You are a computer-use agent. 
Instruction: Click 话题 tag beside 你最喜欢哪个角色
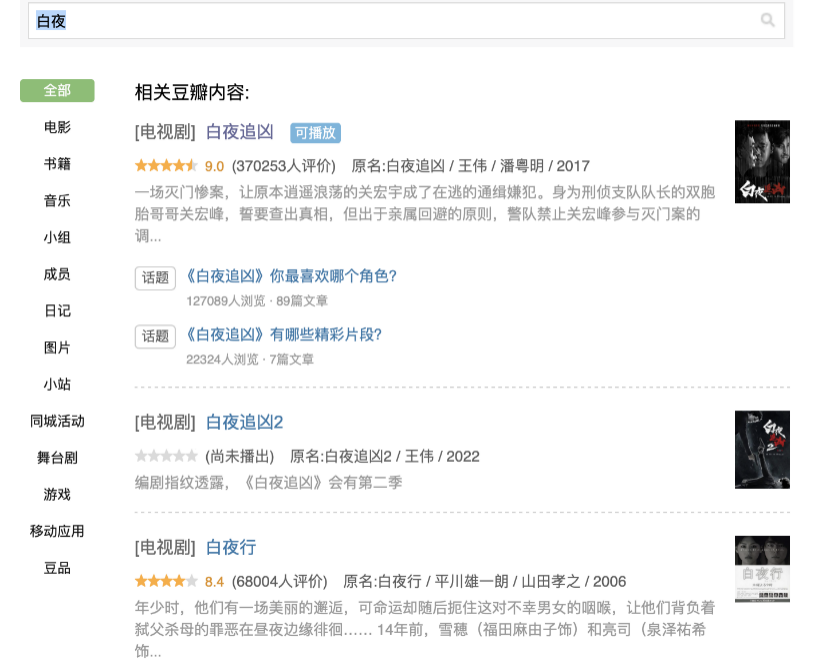155,278
